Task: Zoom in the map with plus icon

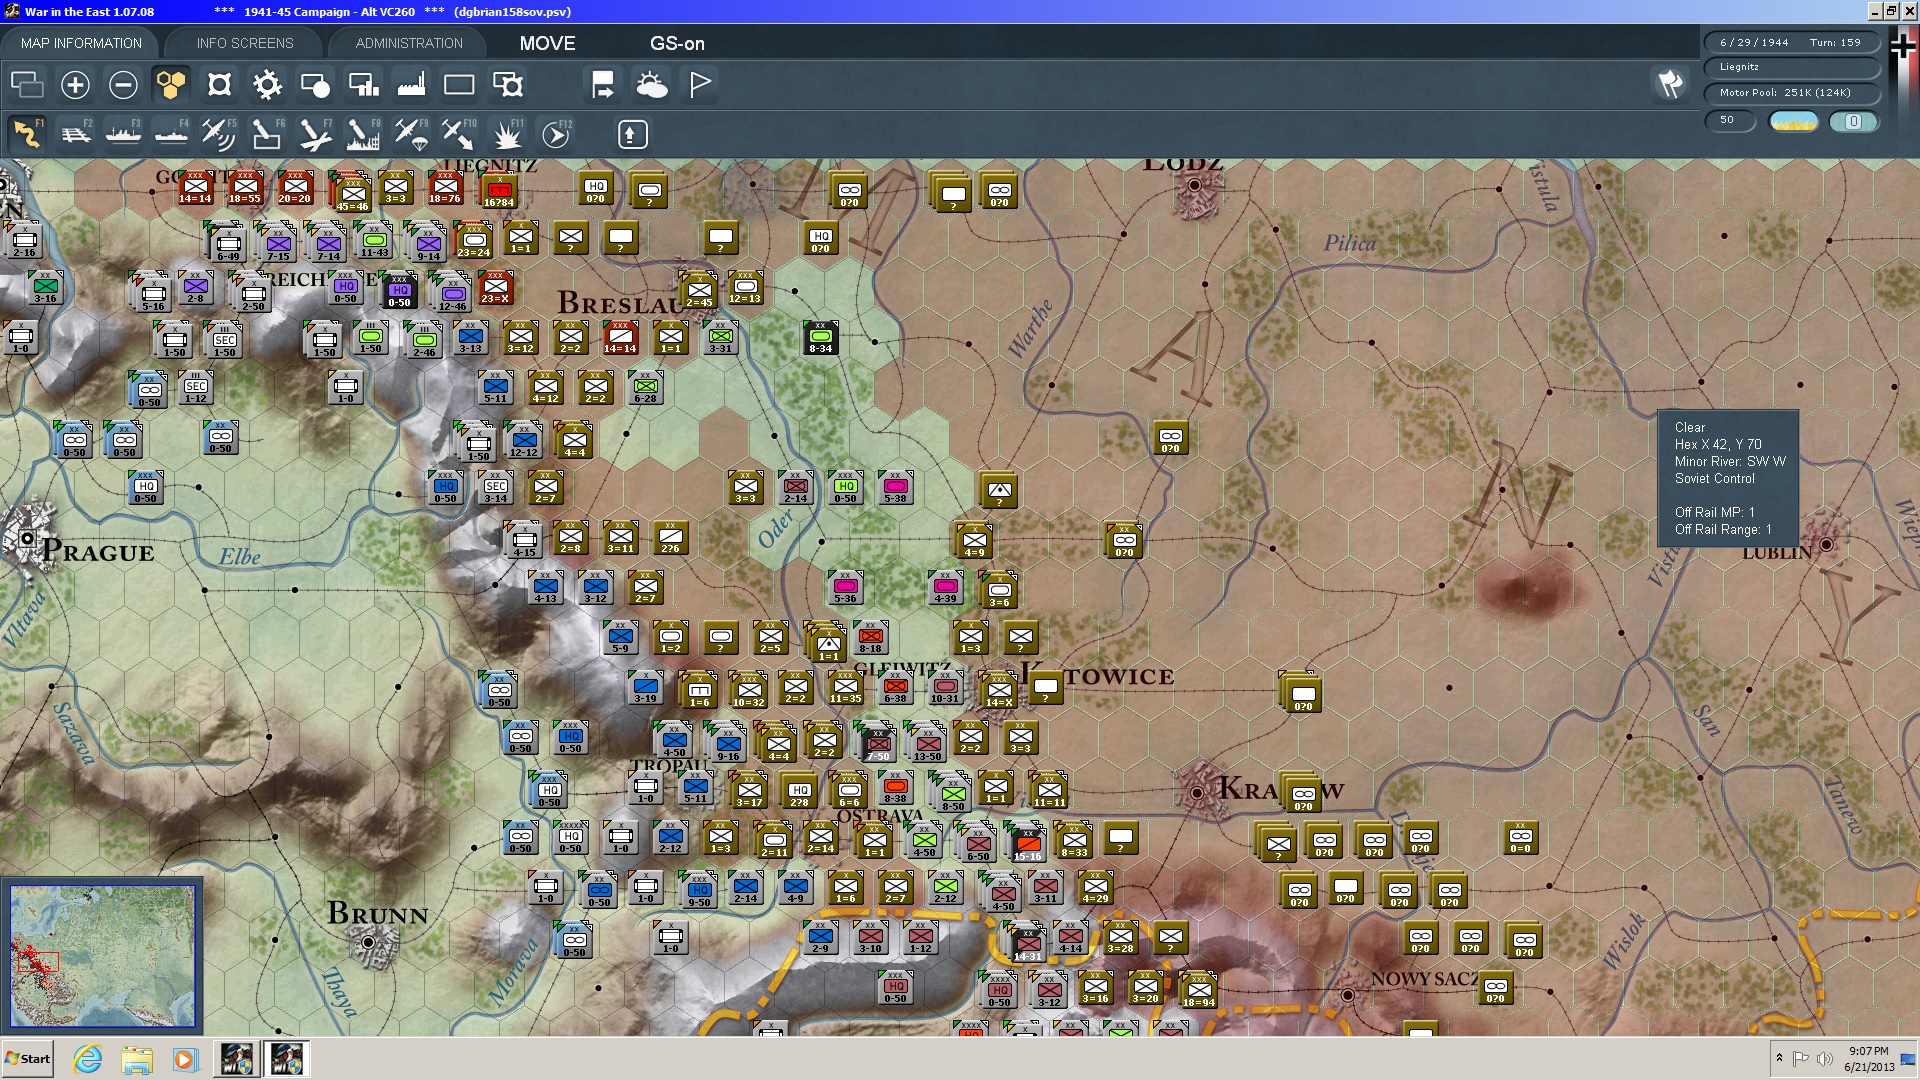Action: (75, 85)
